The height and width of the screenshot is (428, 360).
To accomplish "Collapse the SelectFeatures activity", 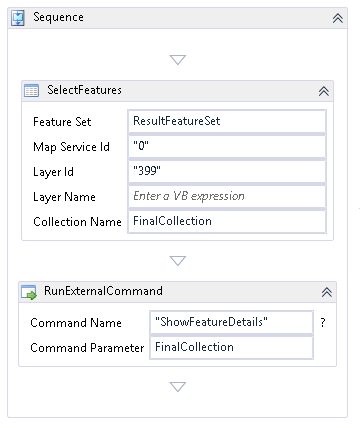I will click(324, 91).
